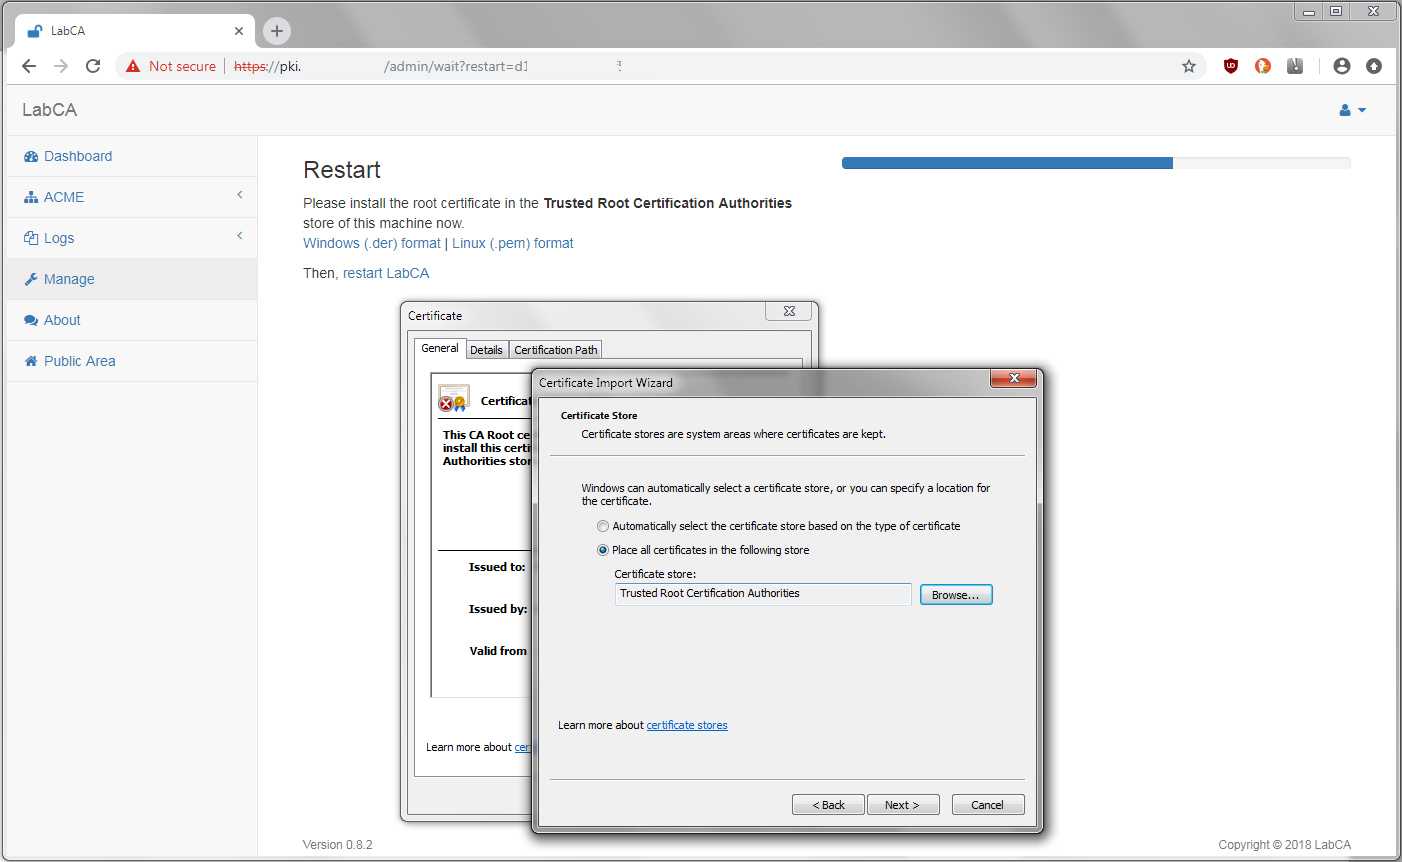
Task: Click the Manage wrench icon
Action: 30,279
